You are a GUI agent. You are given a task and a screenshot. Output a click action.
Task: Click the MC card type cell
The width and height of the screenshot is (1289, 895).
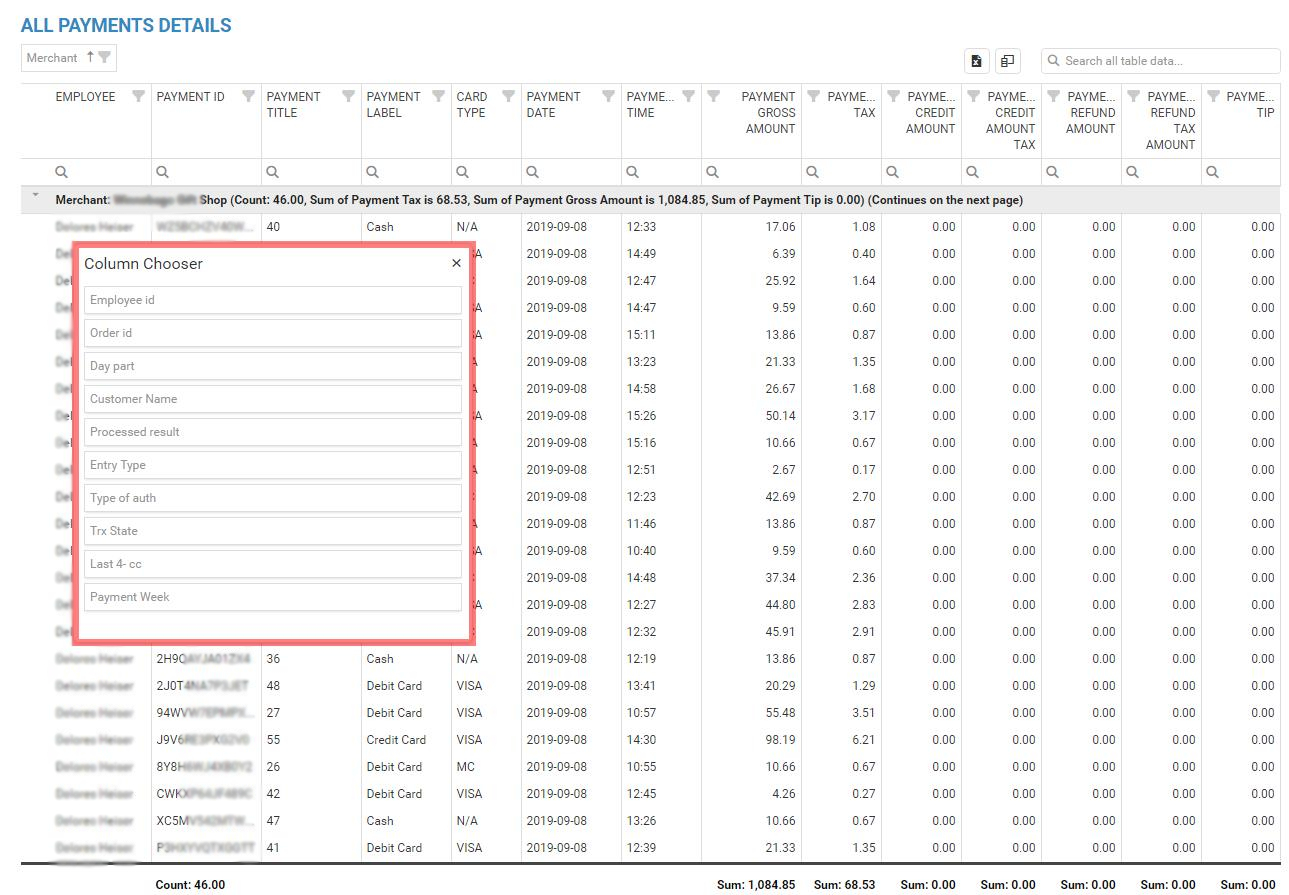click(465, 767)
